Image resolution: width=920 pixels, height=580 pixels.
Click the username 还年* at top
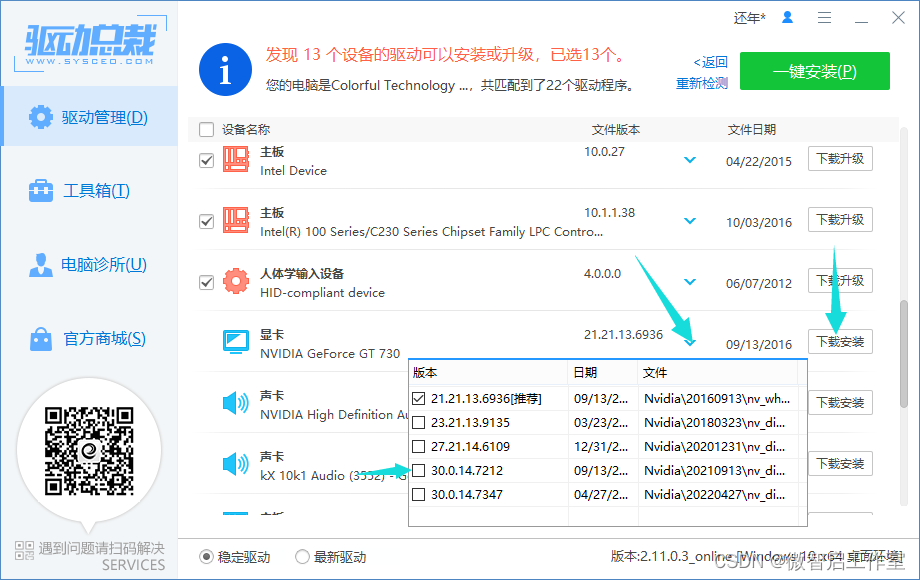(x=749, y=18)
